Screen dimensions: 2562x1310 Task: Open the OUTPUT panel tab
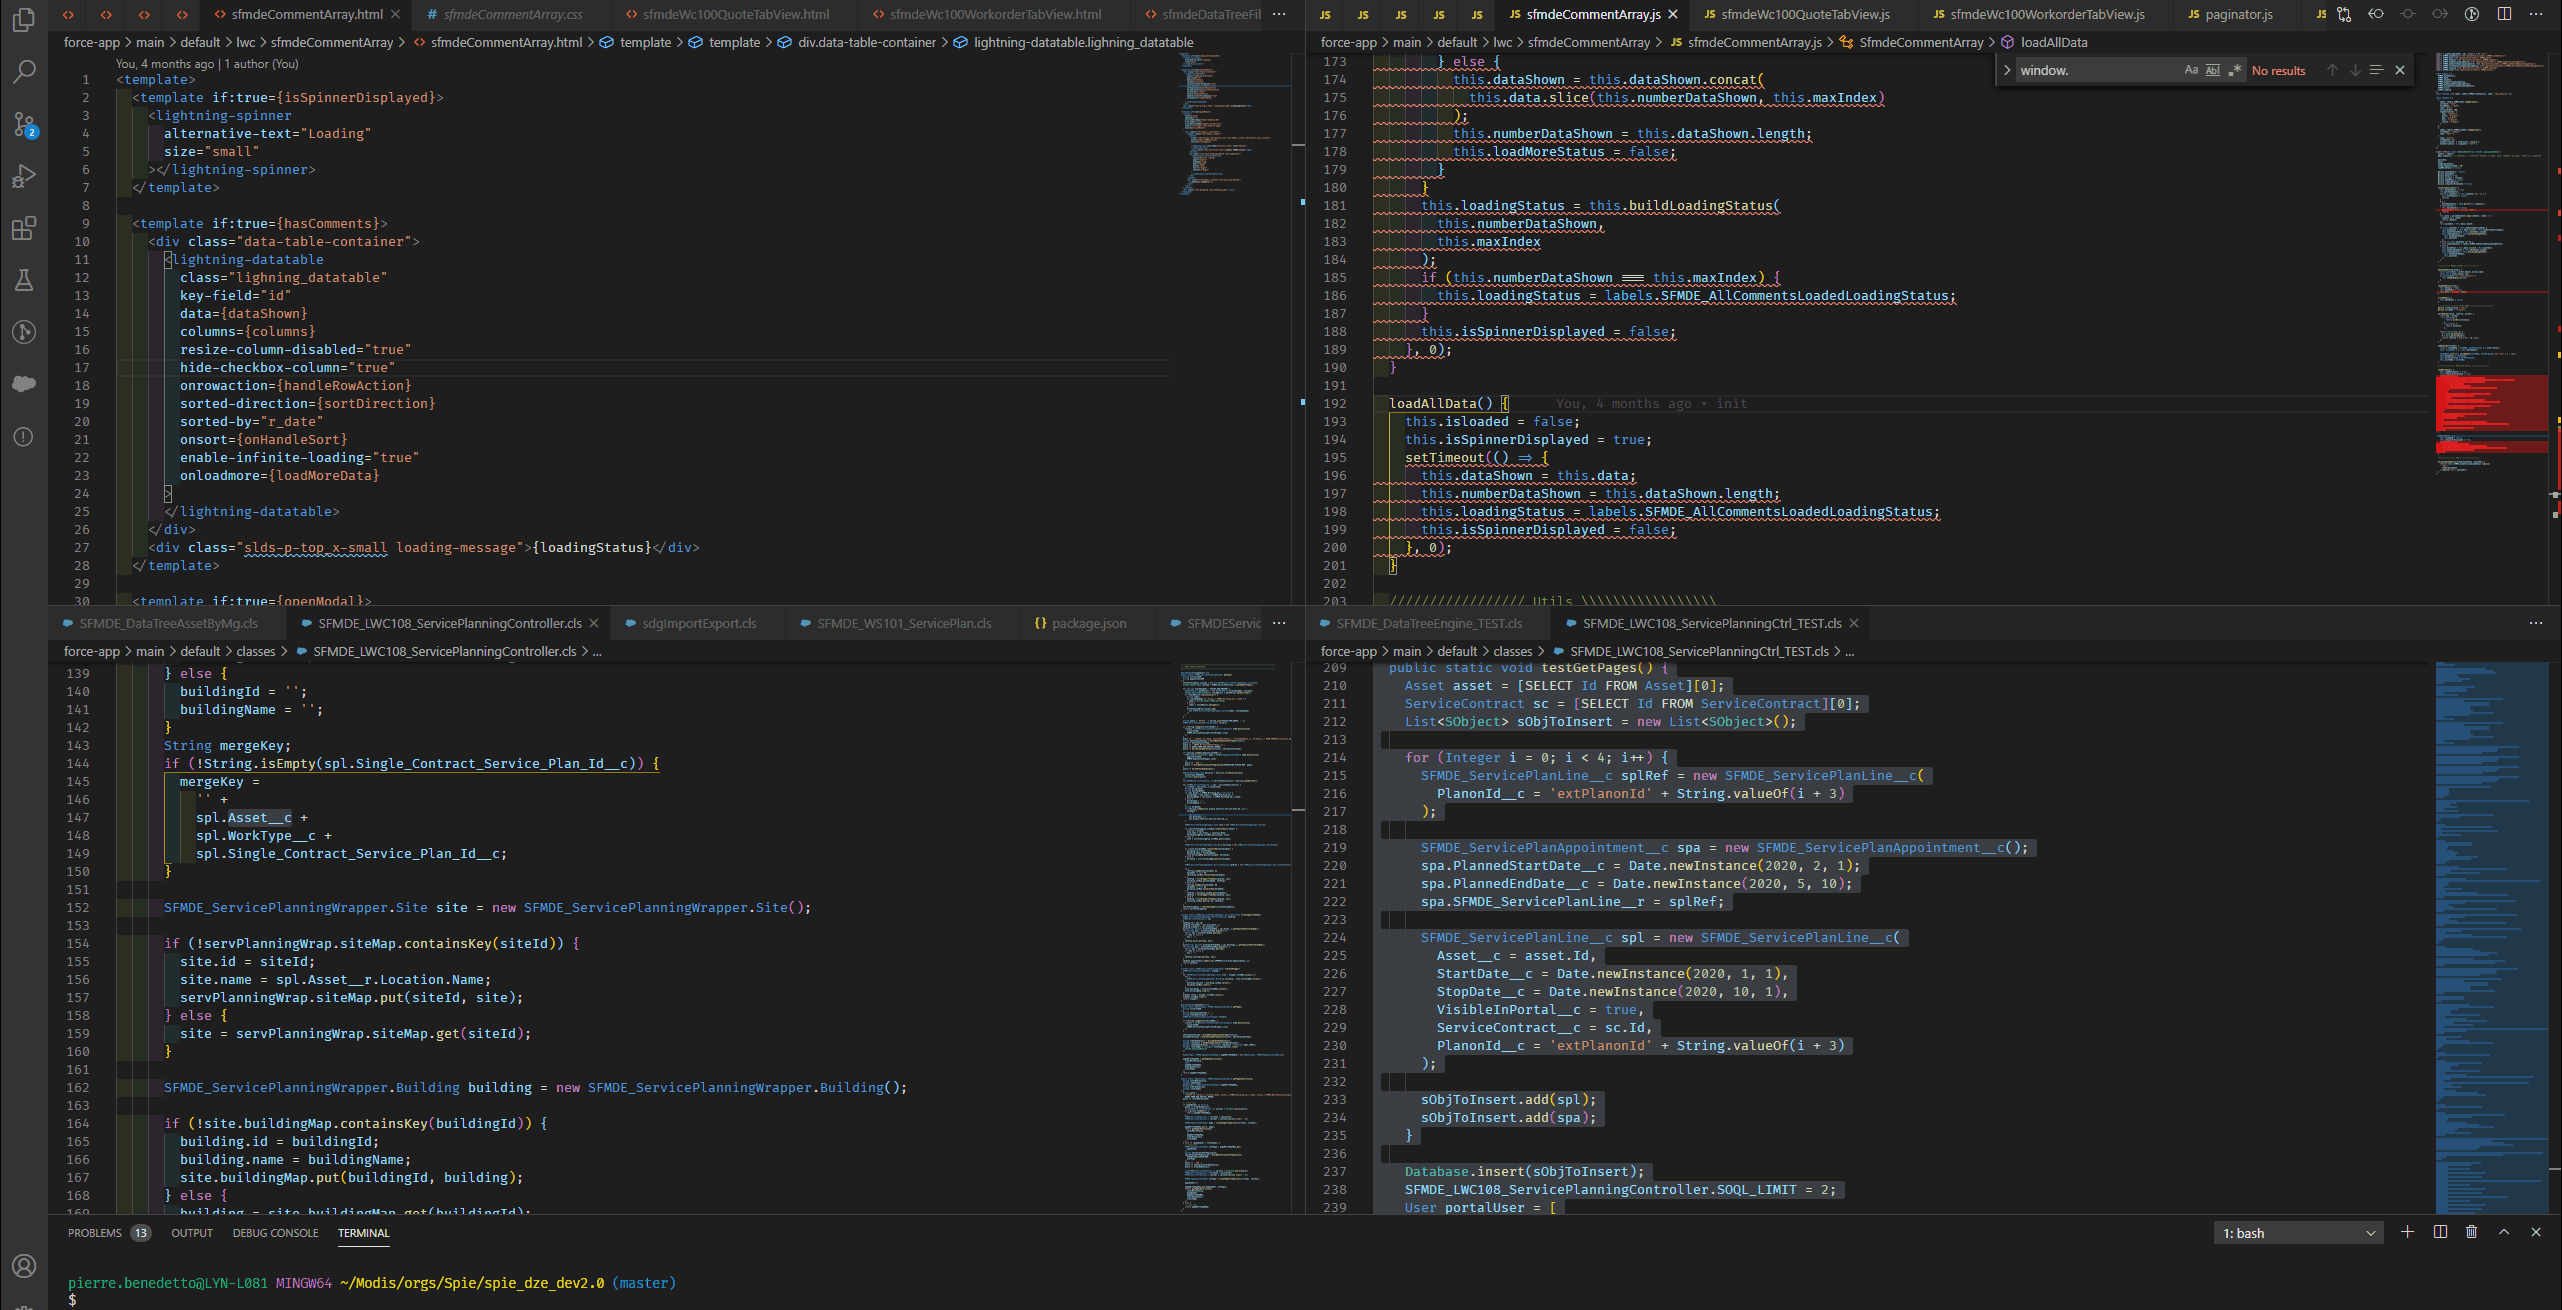pyautogui.click(x=192, y=1233)
